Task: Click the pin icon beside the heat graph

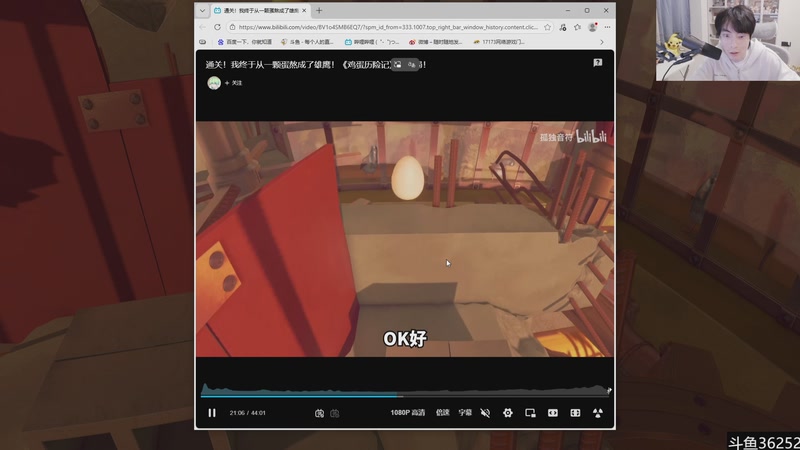Action: [x=609, y=390]
